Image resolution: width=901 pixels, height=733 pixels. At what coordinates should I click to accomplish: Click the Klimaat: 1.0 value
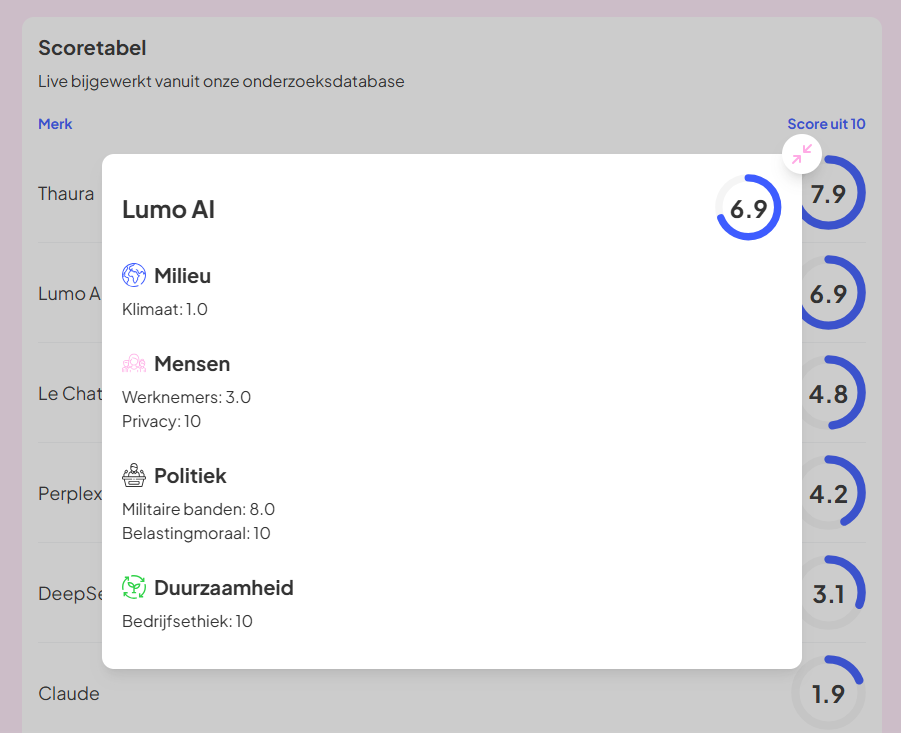pyautogui.click(x=165, y=309)
